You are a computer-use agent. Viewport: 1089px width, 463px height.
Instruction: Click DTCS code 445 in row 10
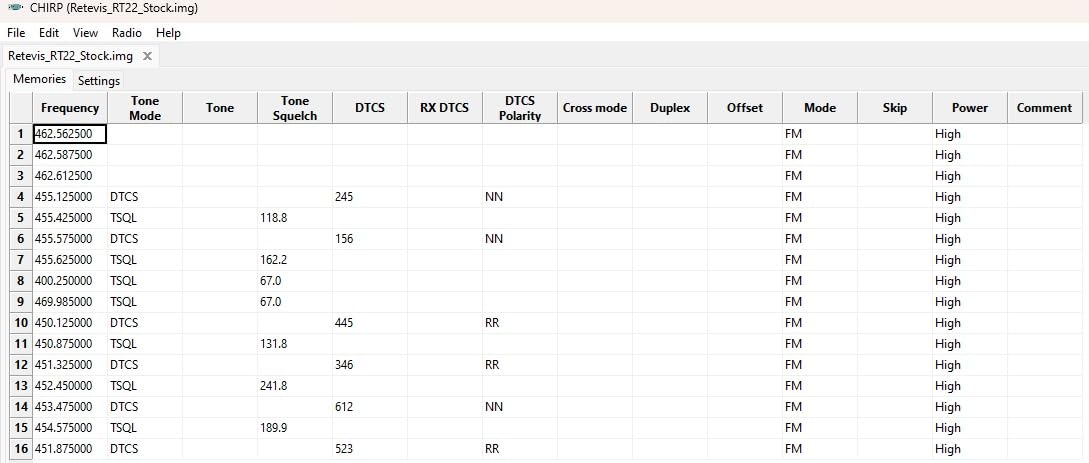point(370,323)
